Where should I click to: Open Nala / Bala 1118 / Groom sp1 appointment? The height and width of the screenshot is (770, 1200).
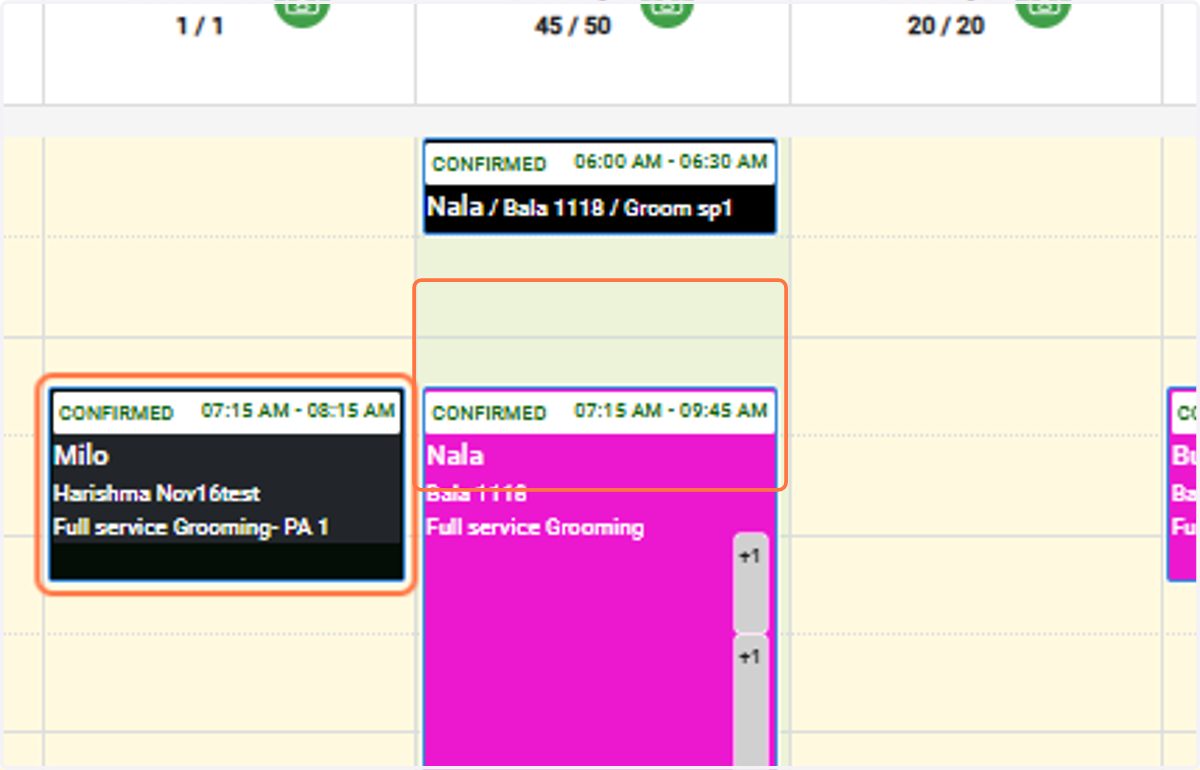(x=600, y=187)
